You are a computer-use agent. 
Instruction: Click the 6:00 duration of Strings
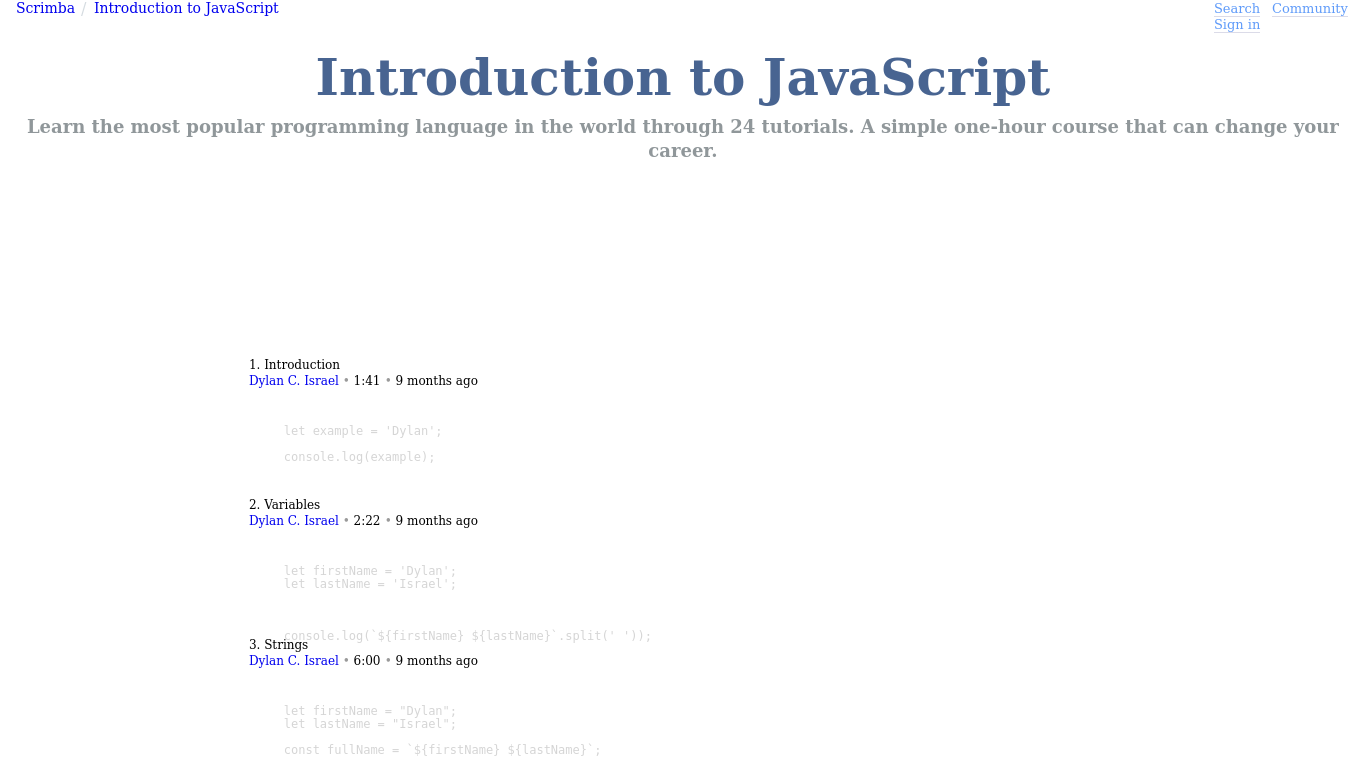366,661
